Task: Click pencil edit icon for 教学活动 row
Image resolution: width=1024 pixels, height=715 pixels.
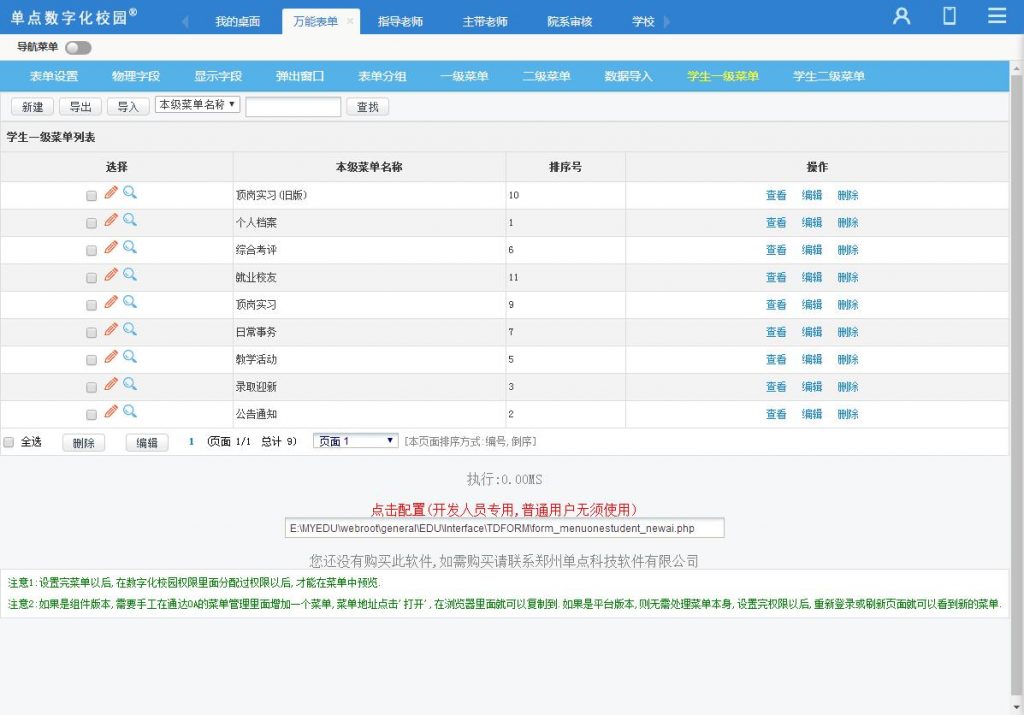Action: pyautogui.click(x=111, y=357)
